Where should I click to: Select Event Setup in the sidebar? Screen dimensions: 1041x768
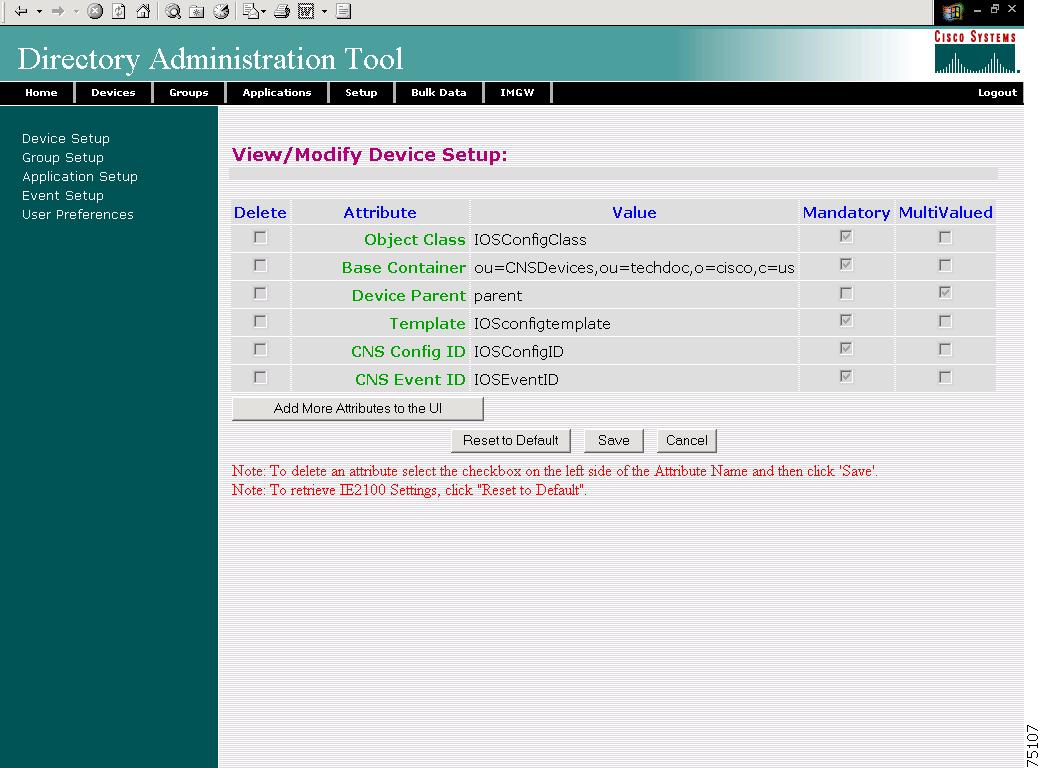(63, 195)
